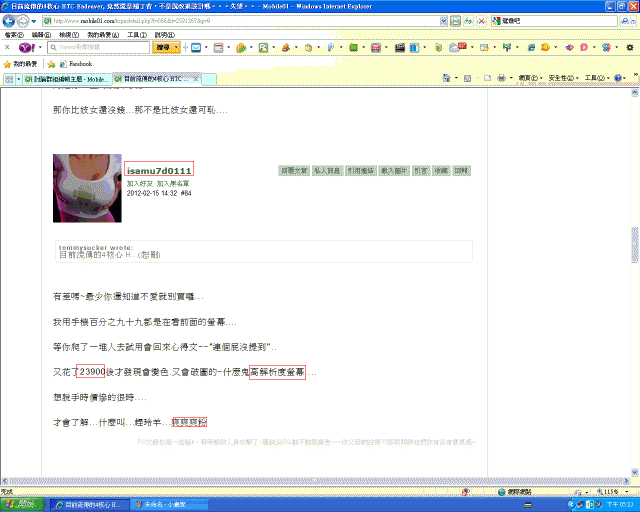This screenshot has height=512, width=640.
Task: Click the browser Forward arrow button
Action: (23, 21)
